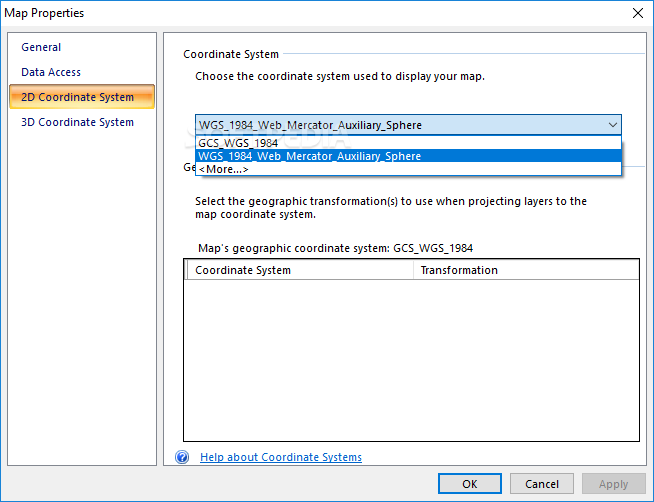The image size is (654, 502).
Task: Close the Map Properties dialog
Action: coord(637,13)
